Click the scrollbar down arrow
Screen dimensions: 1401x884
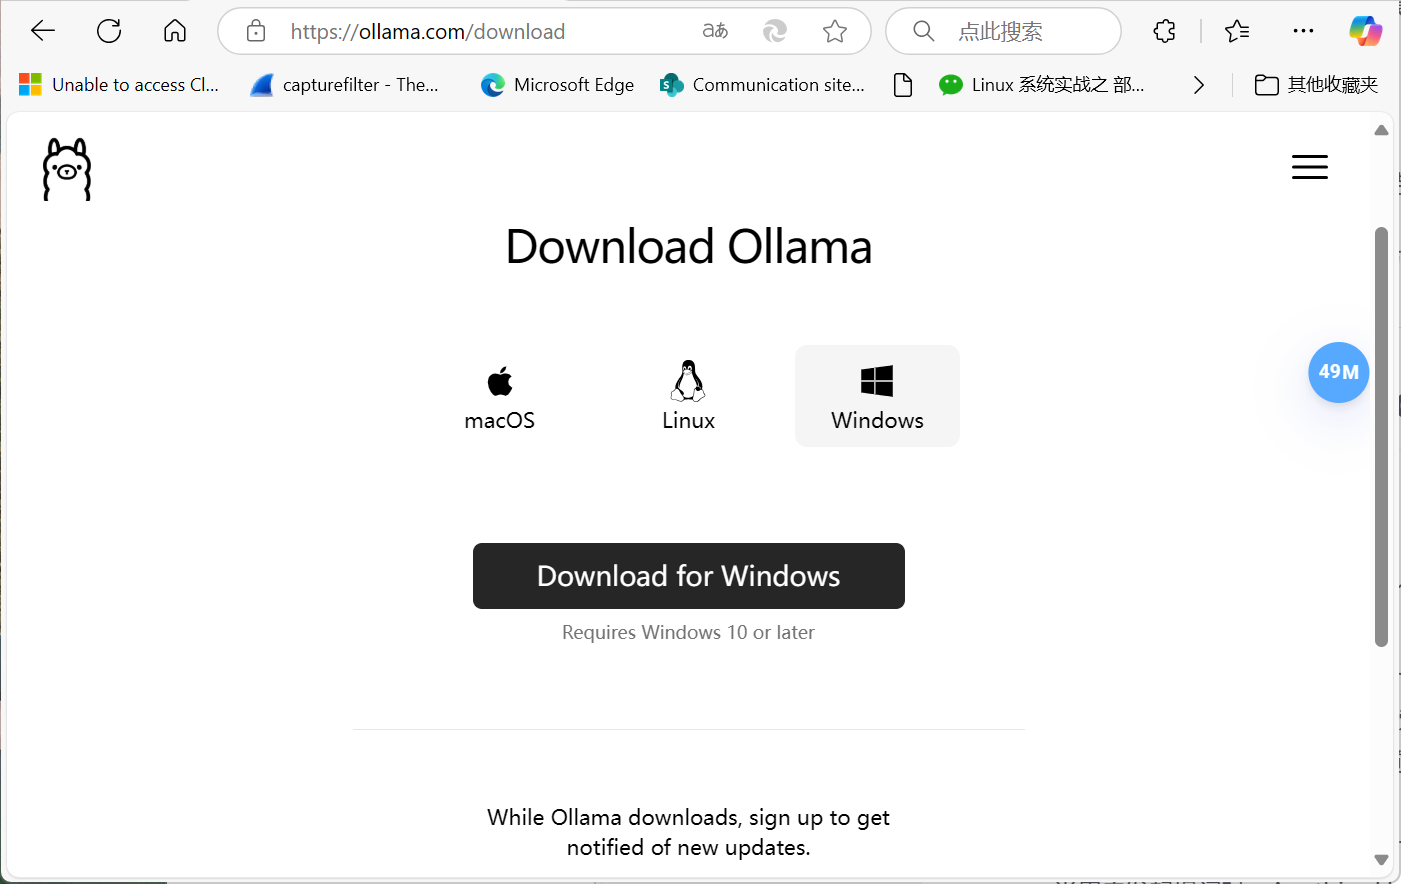pos(1381,860)
